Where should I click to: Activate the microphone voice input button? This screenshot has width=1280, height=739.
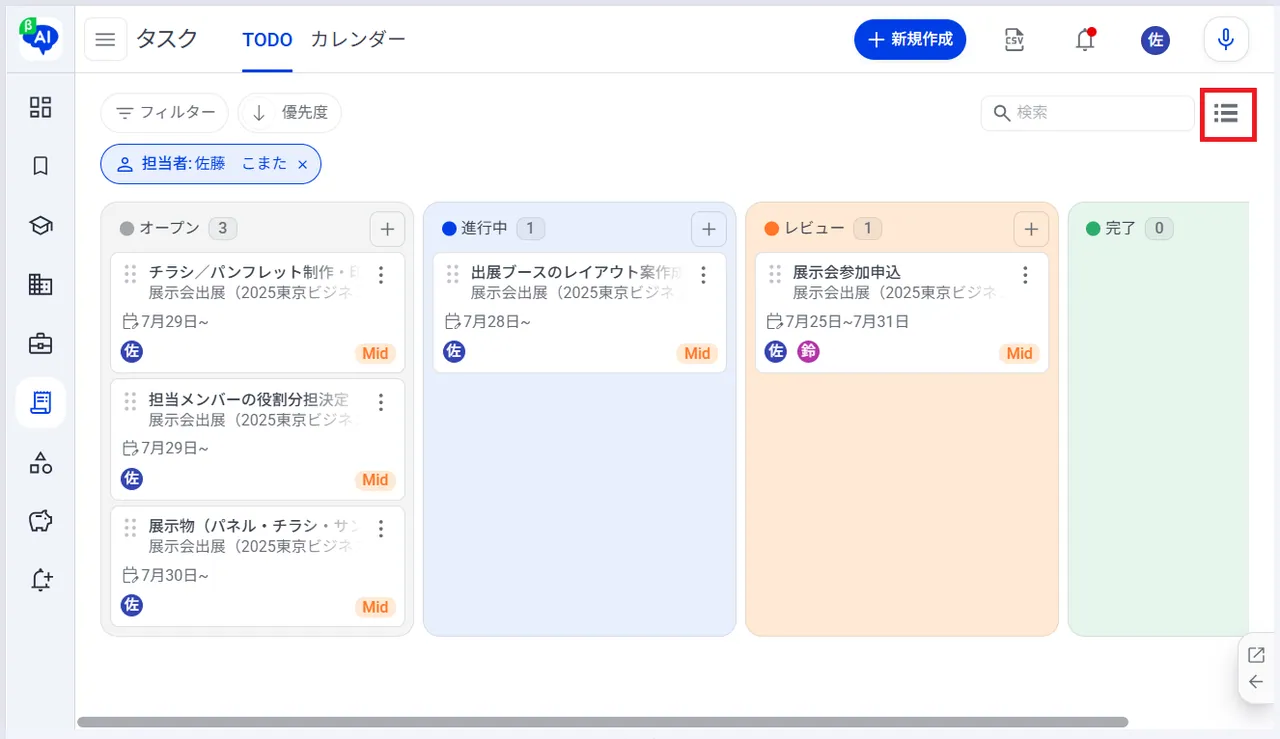click(1226, 40)
